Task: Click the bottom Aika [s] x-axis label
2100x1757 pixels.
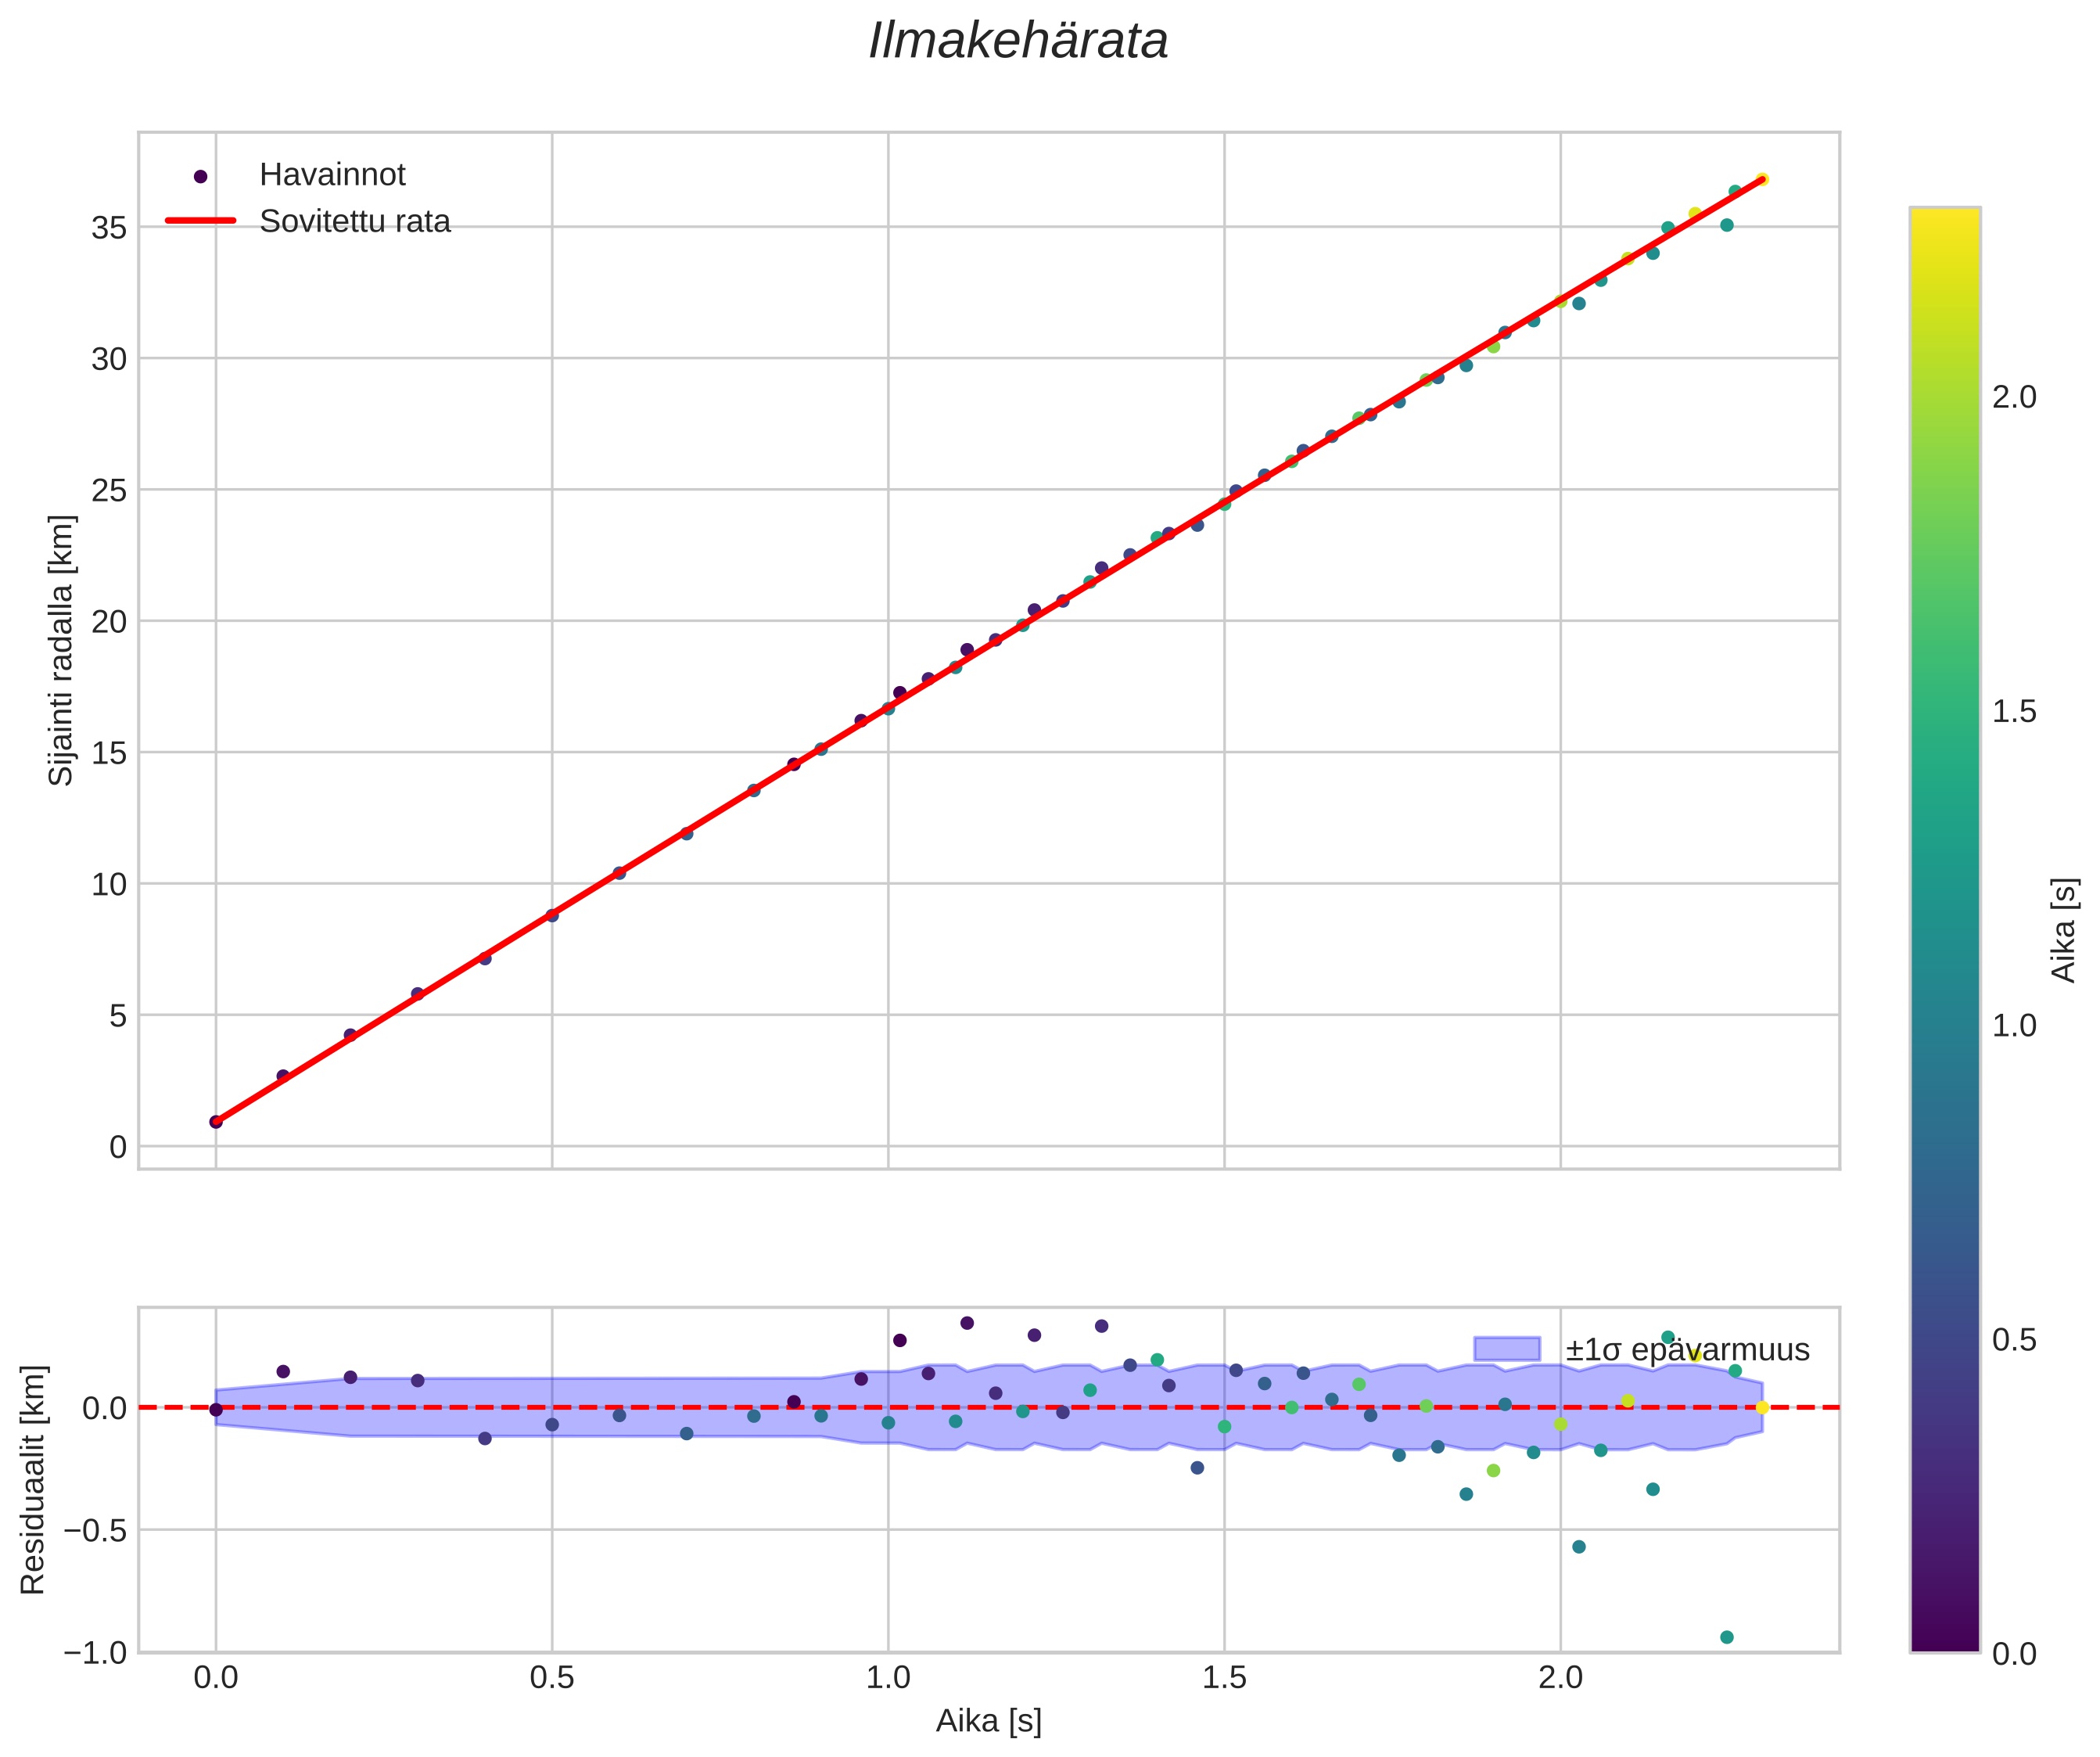Action: [x=988, y=1721]
